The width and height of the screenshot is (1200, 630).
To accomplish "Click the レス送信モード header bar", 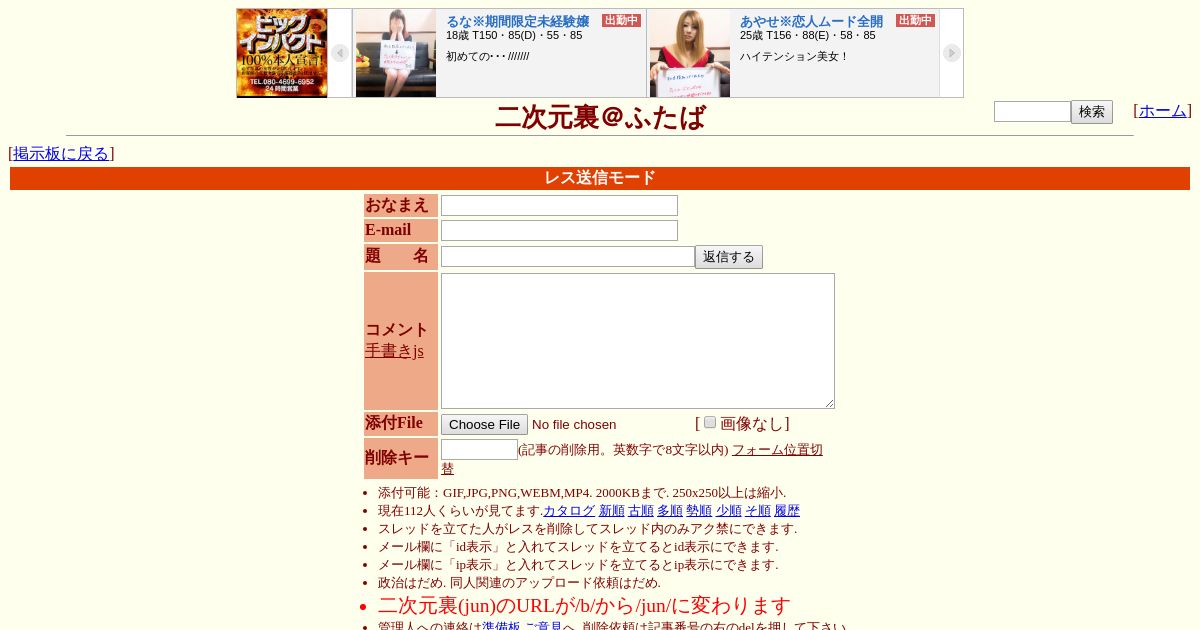I will coord(600,178).
